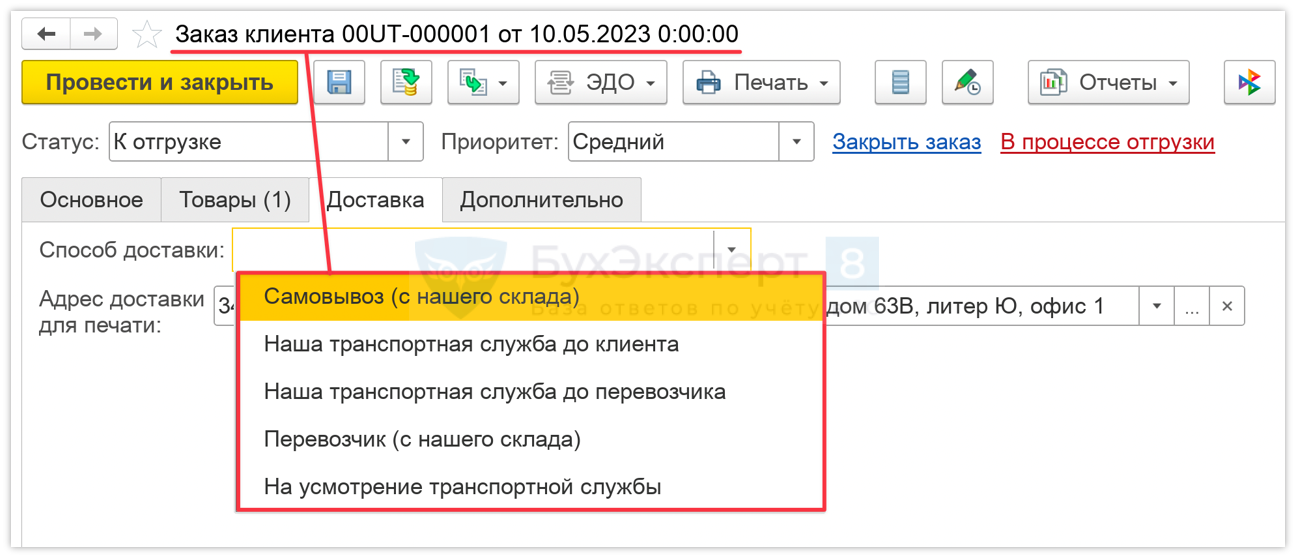1296x558 pixels.
Task: Click the colorful play triangle icon
Action: tap(1250, 82)
